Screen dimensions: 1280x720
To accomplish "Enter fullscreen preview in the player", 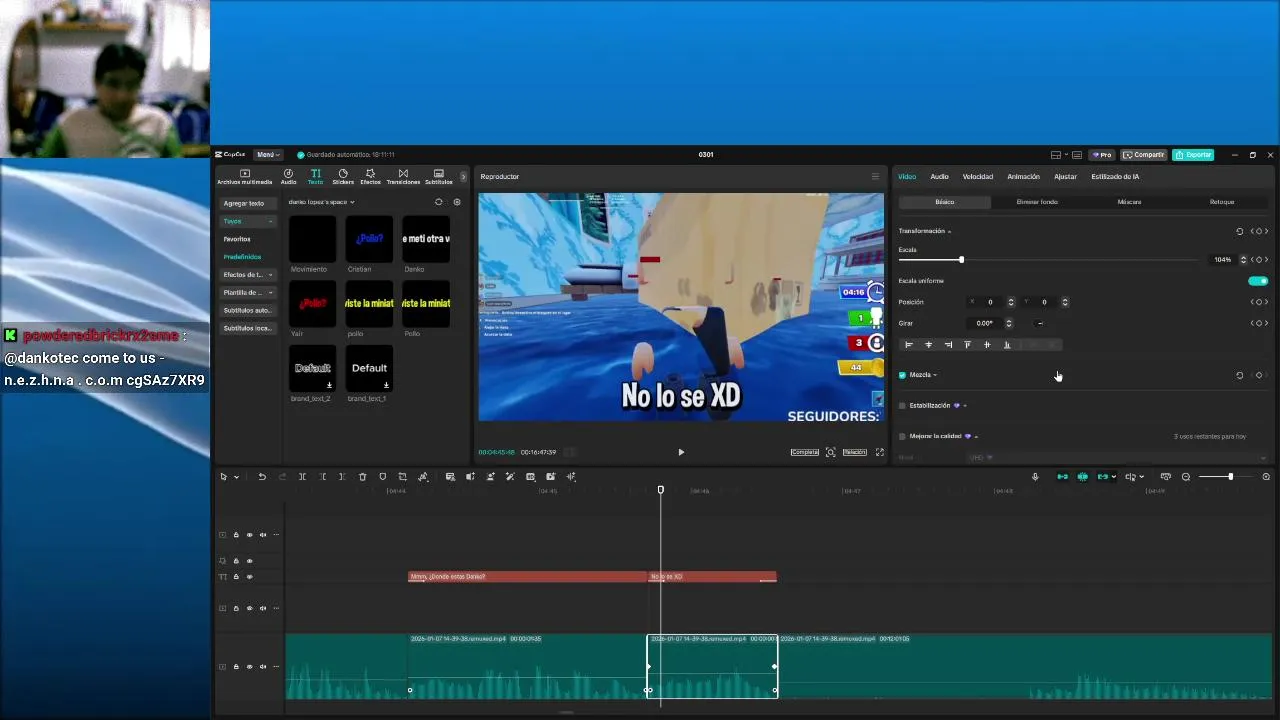I will [880, 452].
